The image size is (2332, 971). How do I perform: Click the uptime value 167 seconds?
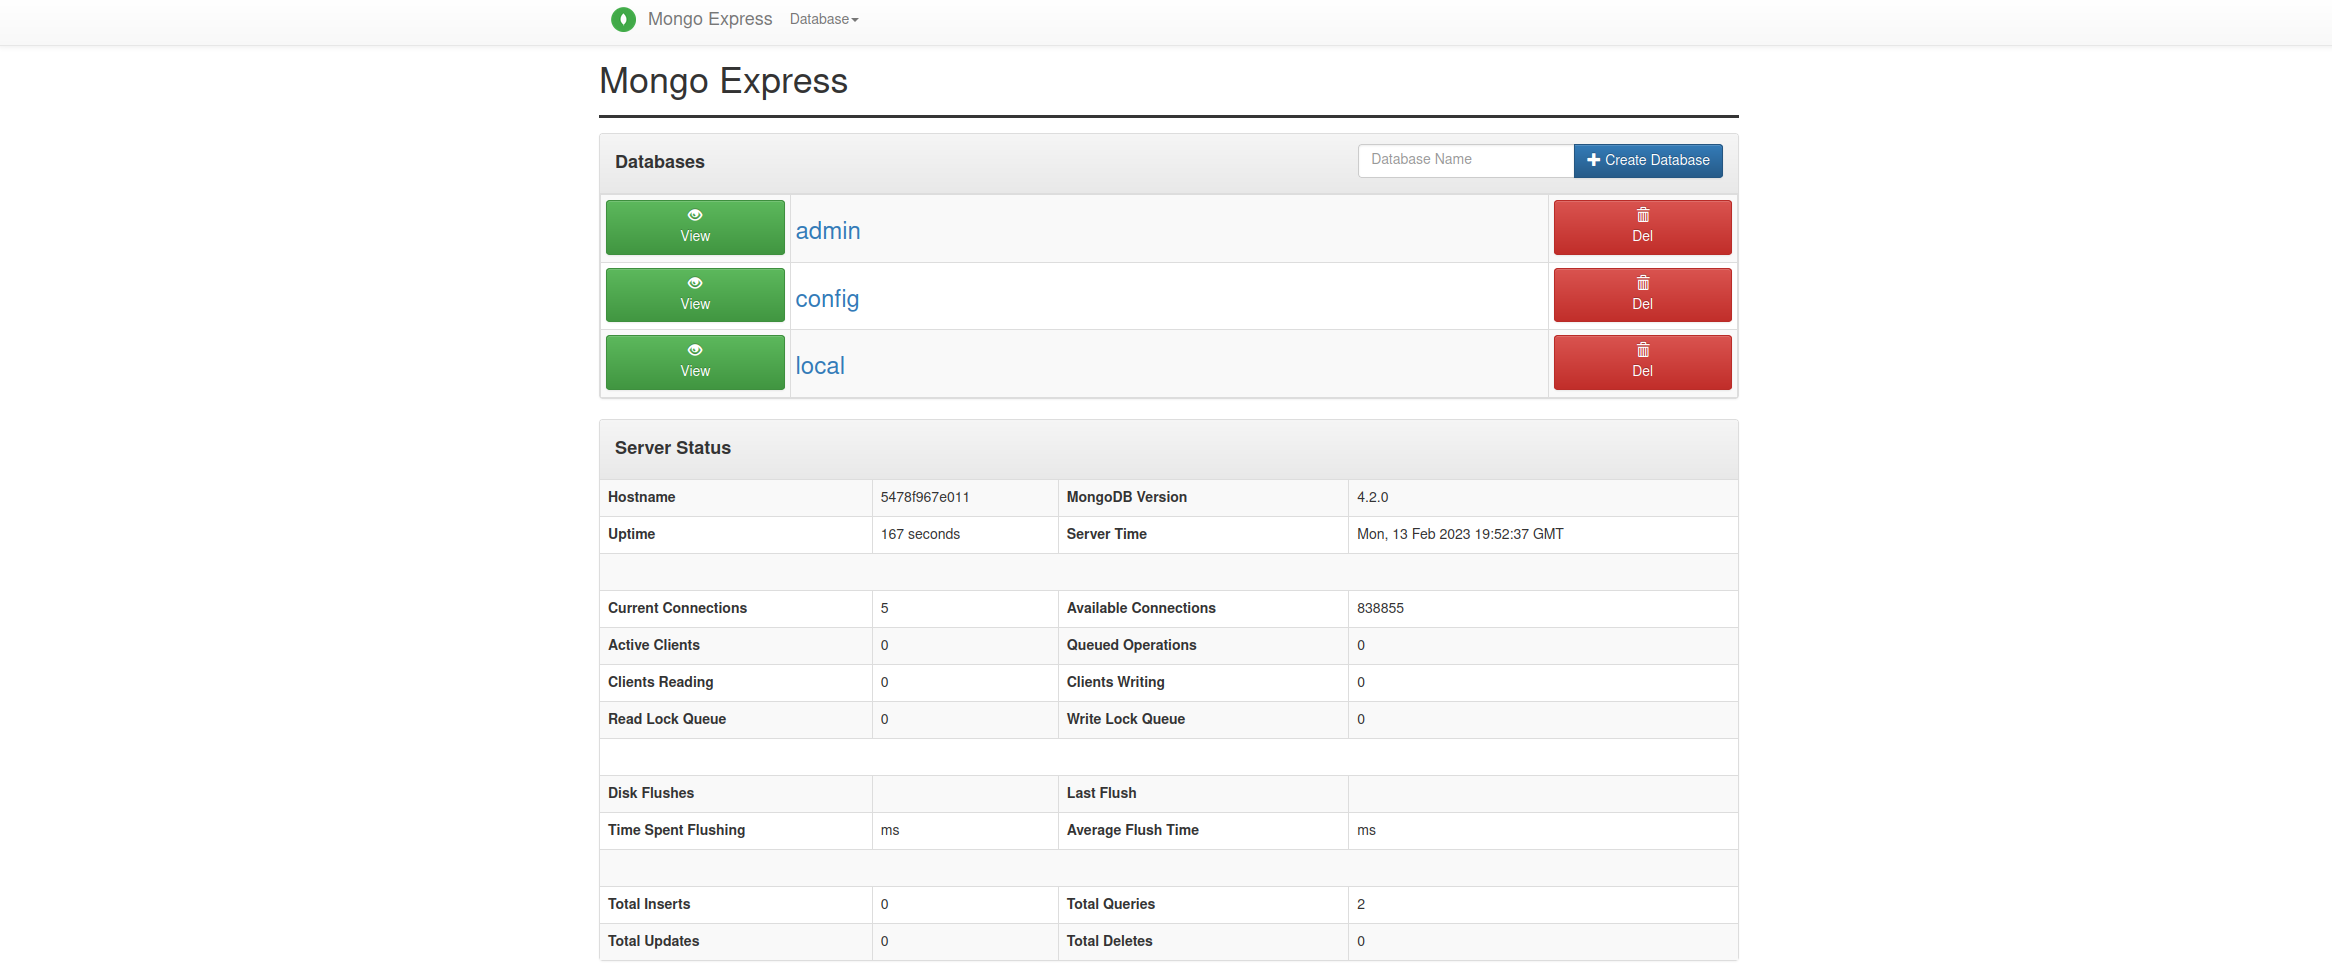[920, 534]
